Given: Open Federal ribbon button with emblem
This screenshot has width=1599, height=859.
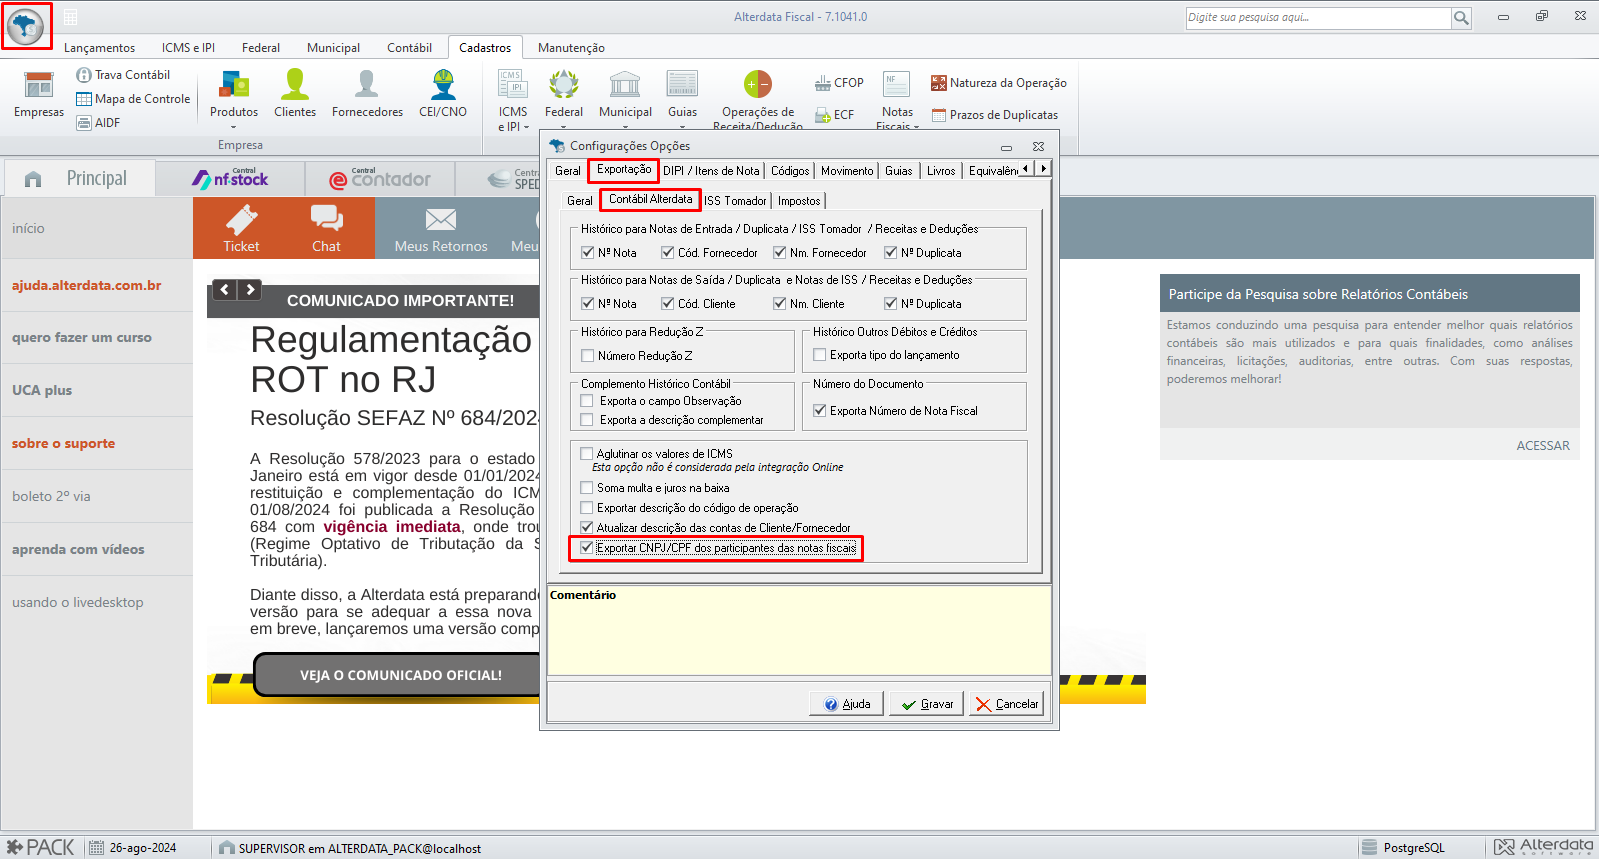Looking at the screenshot, I should click(x=564, y=95).
